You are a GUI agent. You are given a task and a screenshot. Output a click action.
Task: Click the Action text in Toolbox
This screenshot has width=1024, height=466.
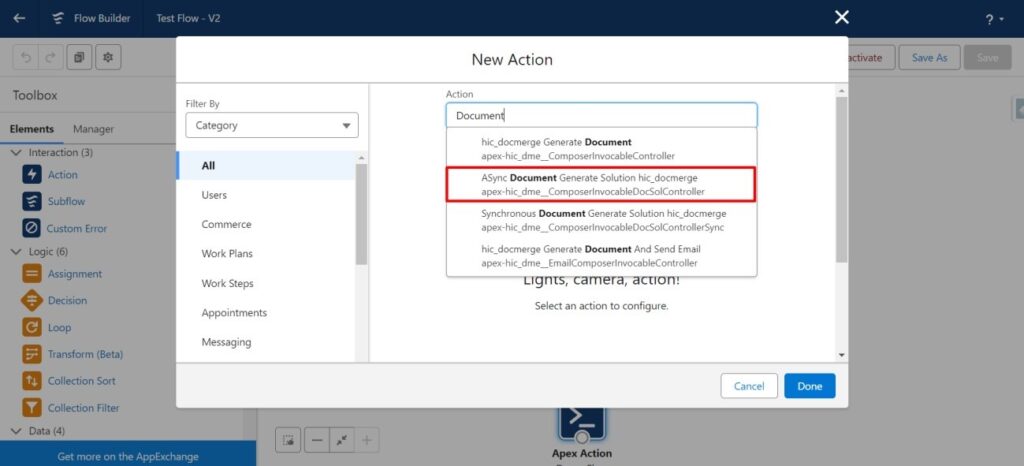coord(63,175)
